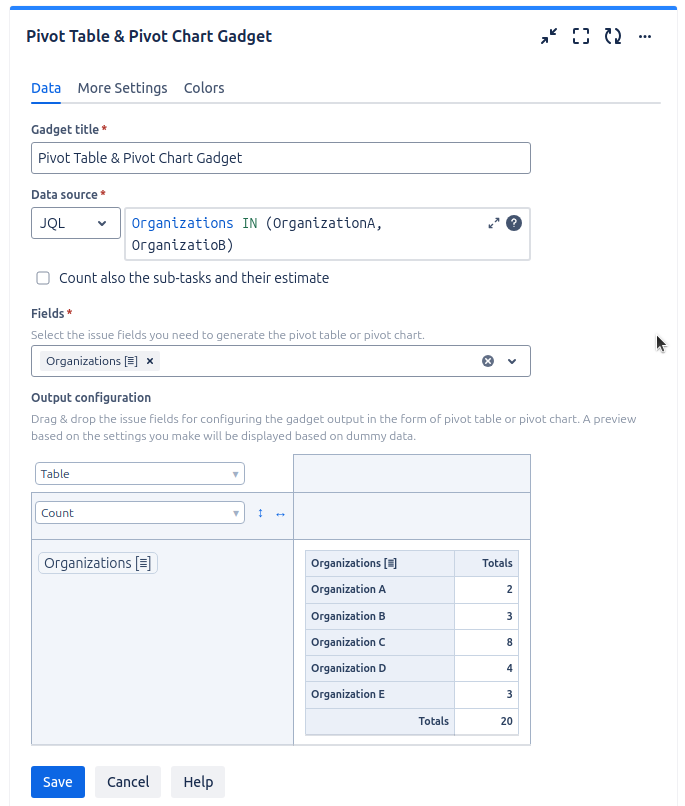Viewport: 685px width, 806px height.
Task: Expand the Fields selector chevron
Action: pyautogui.click(x=512, y=361)
